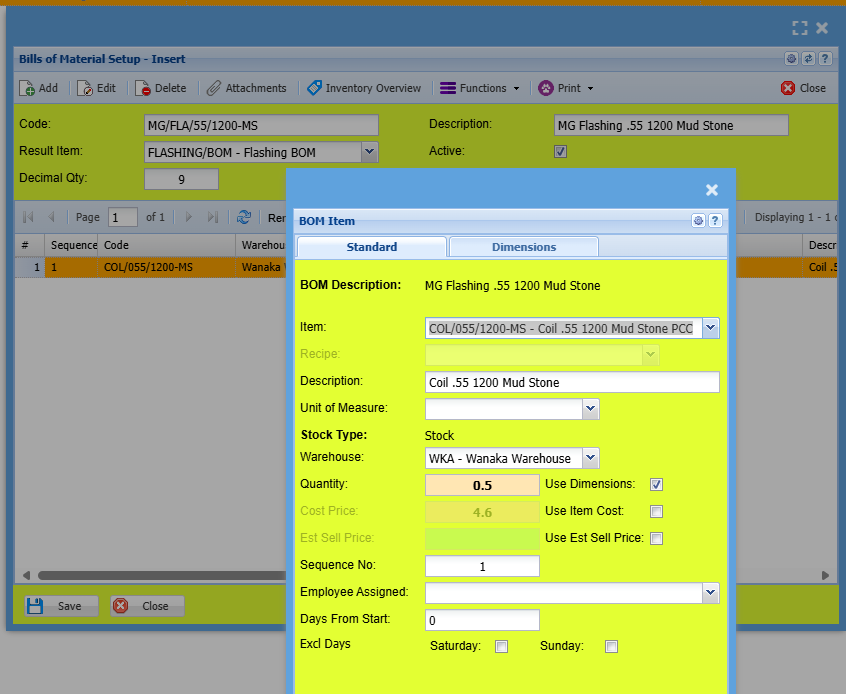Viewport: 846px width, 694px height.
Task: Expand the Unit of Measure dropdown
Action: coord(590,408)
